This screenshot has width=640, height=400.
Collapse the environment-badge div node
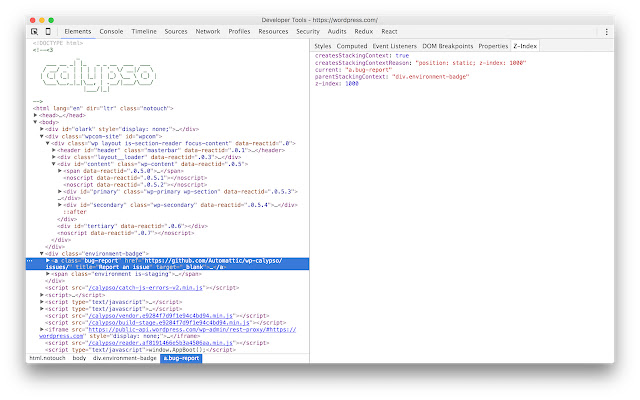(x=42, y=253)
